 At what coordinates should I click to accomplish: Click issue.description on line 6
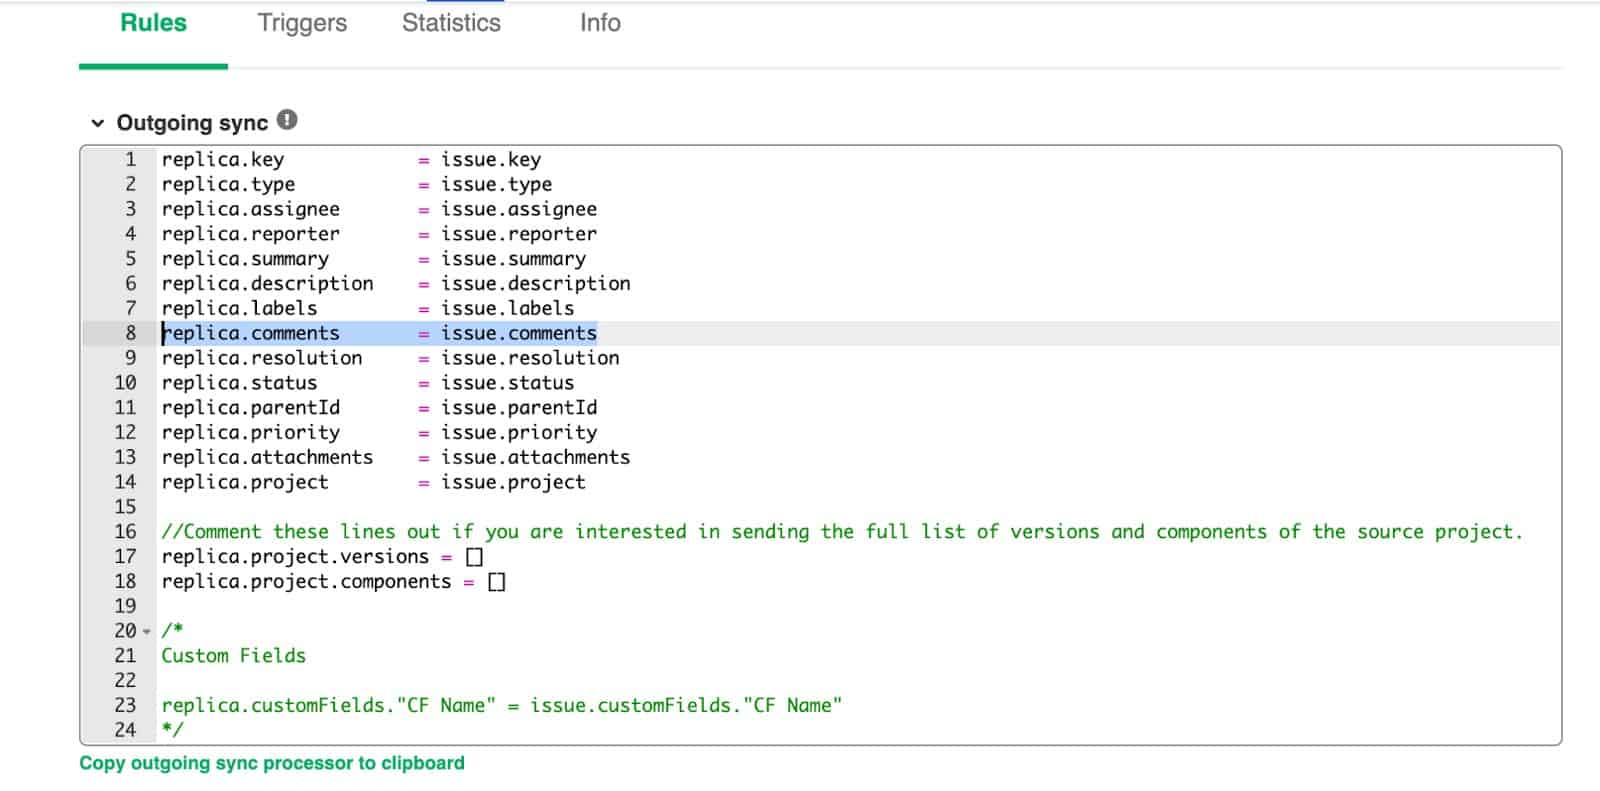tap(536, 284)
